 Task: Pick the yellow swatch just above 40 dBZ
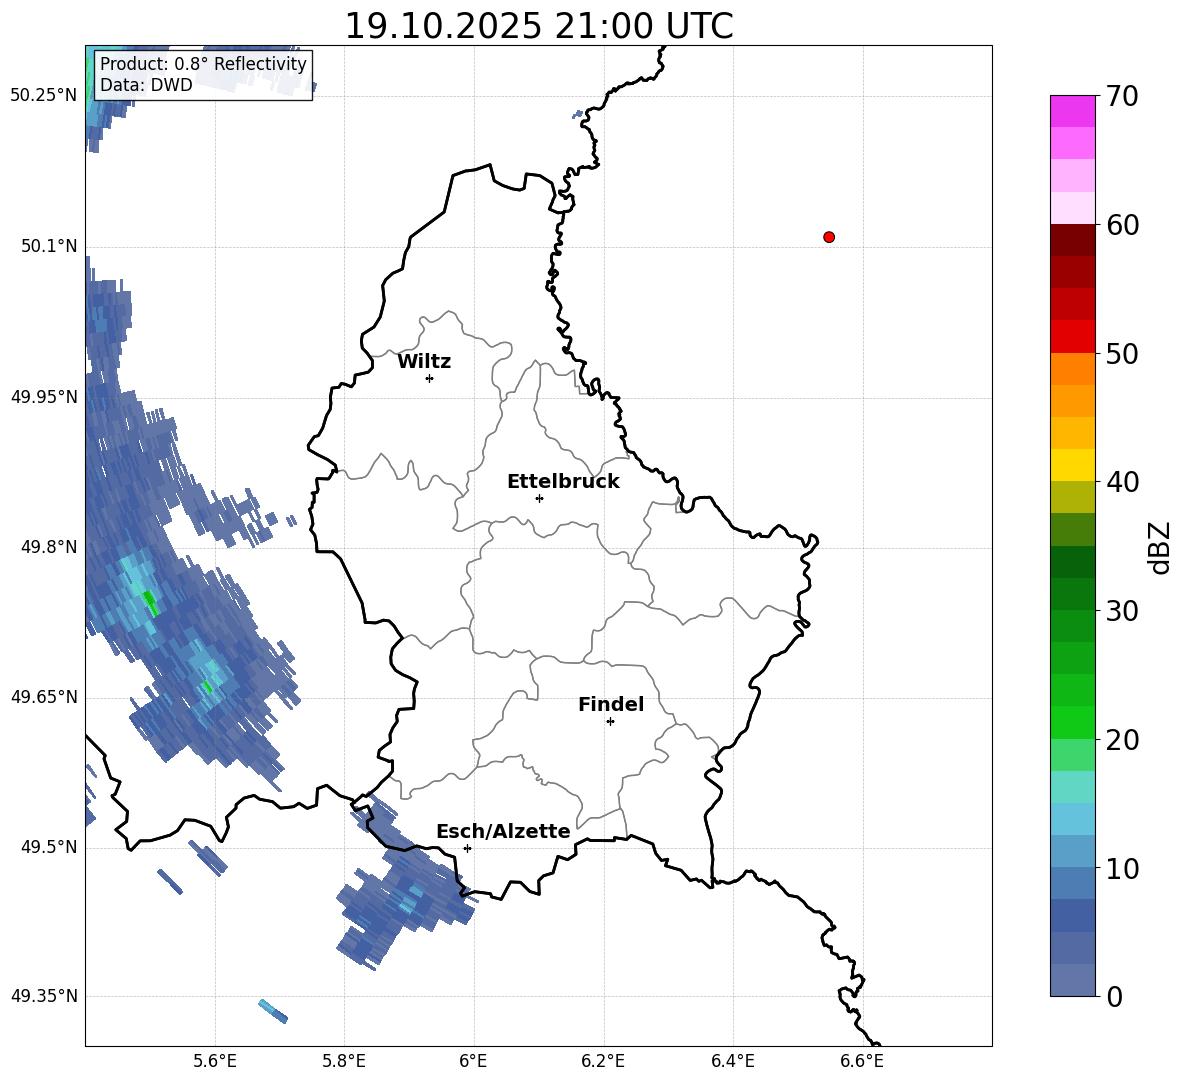(x=1072, y=465)
